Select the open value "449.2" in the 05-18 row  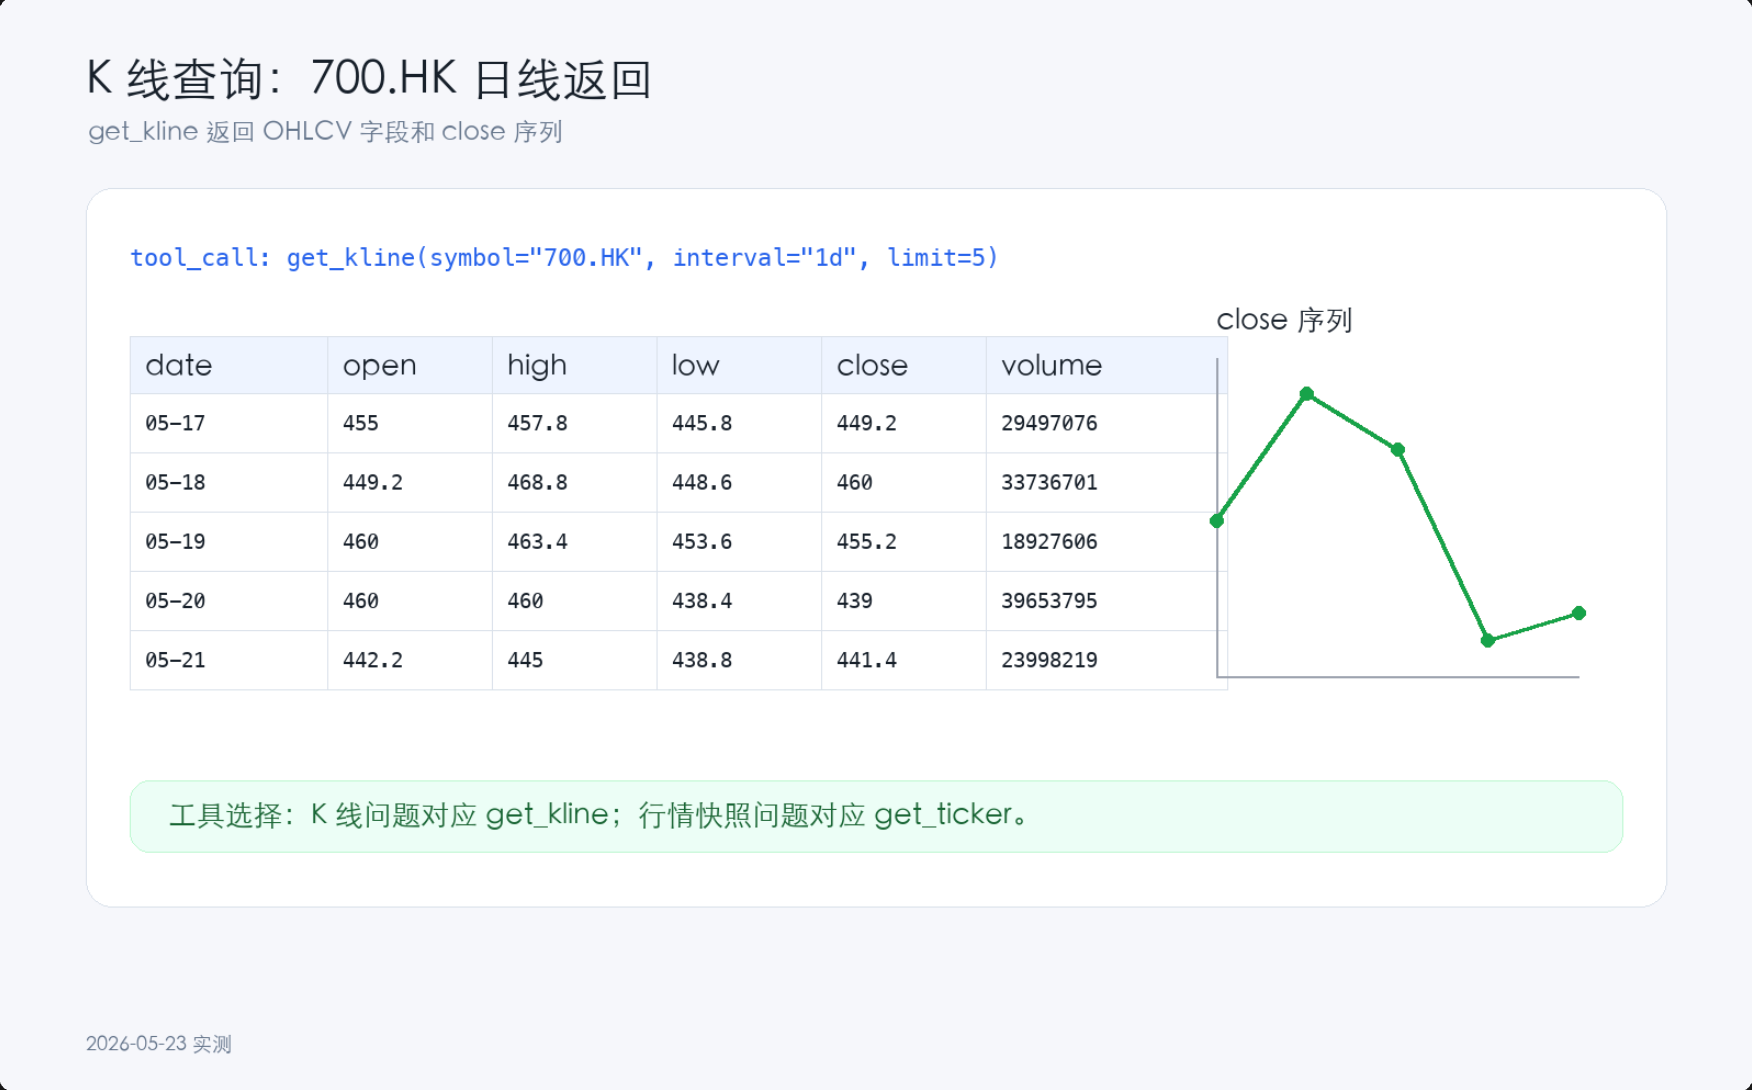point(372,482)
